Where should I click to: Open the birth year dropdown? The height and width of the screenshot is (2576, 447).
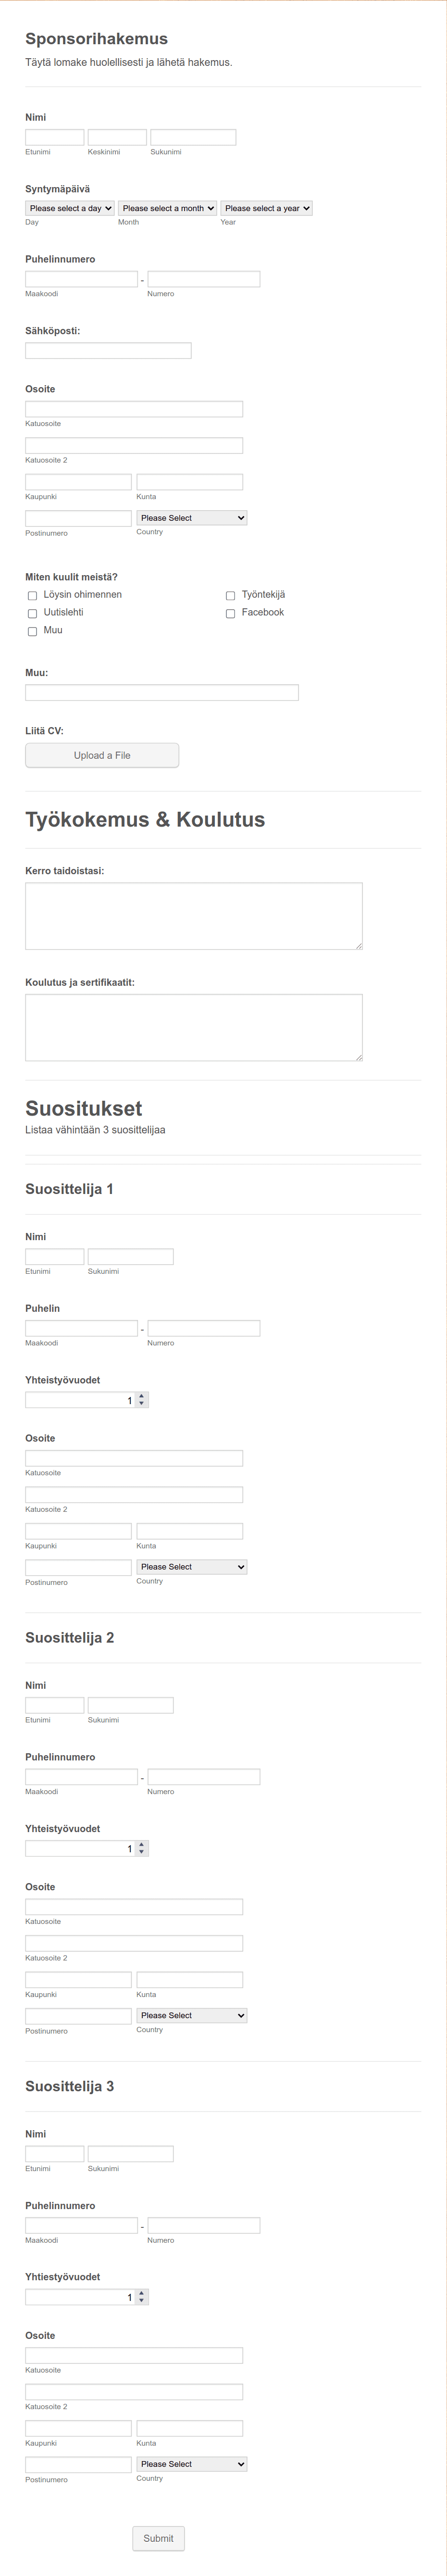tap(266, 208)
